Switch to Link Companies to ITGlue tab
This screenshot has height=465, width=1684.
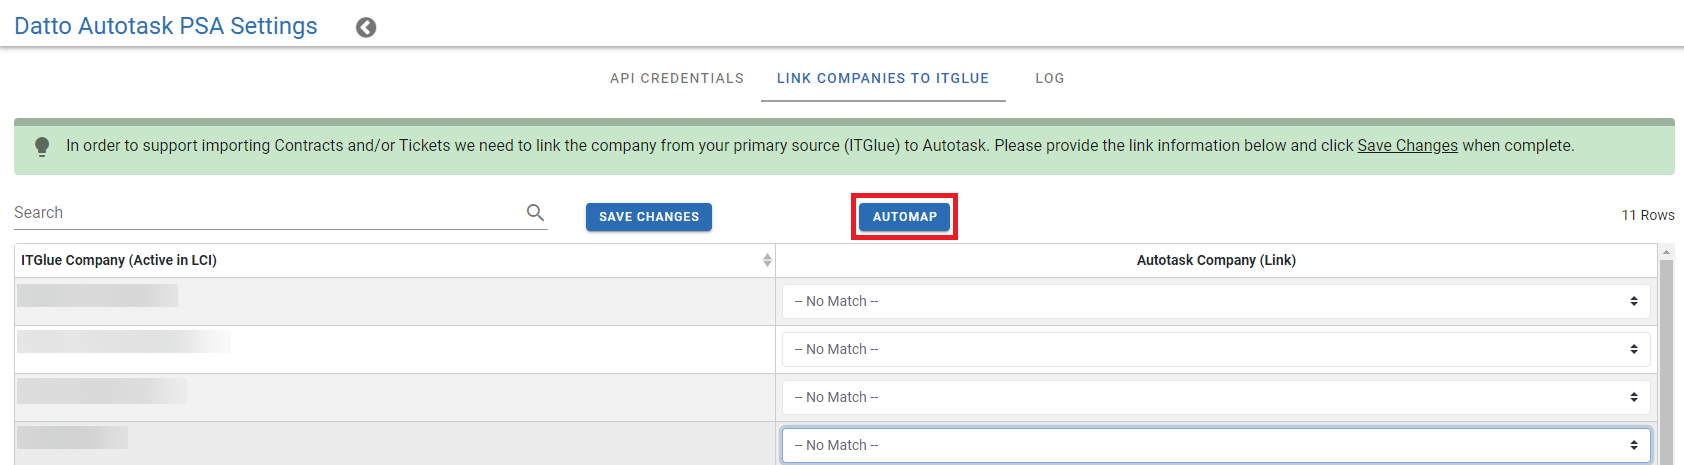pyautogui.click(x=883, y=78)
